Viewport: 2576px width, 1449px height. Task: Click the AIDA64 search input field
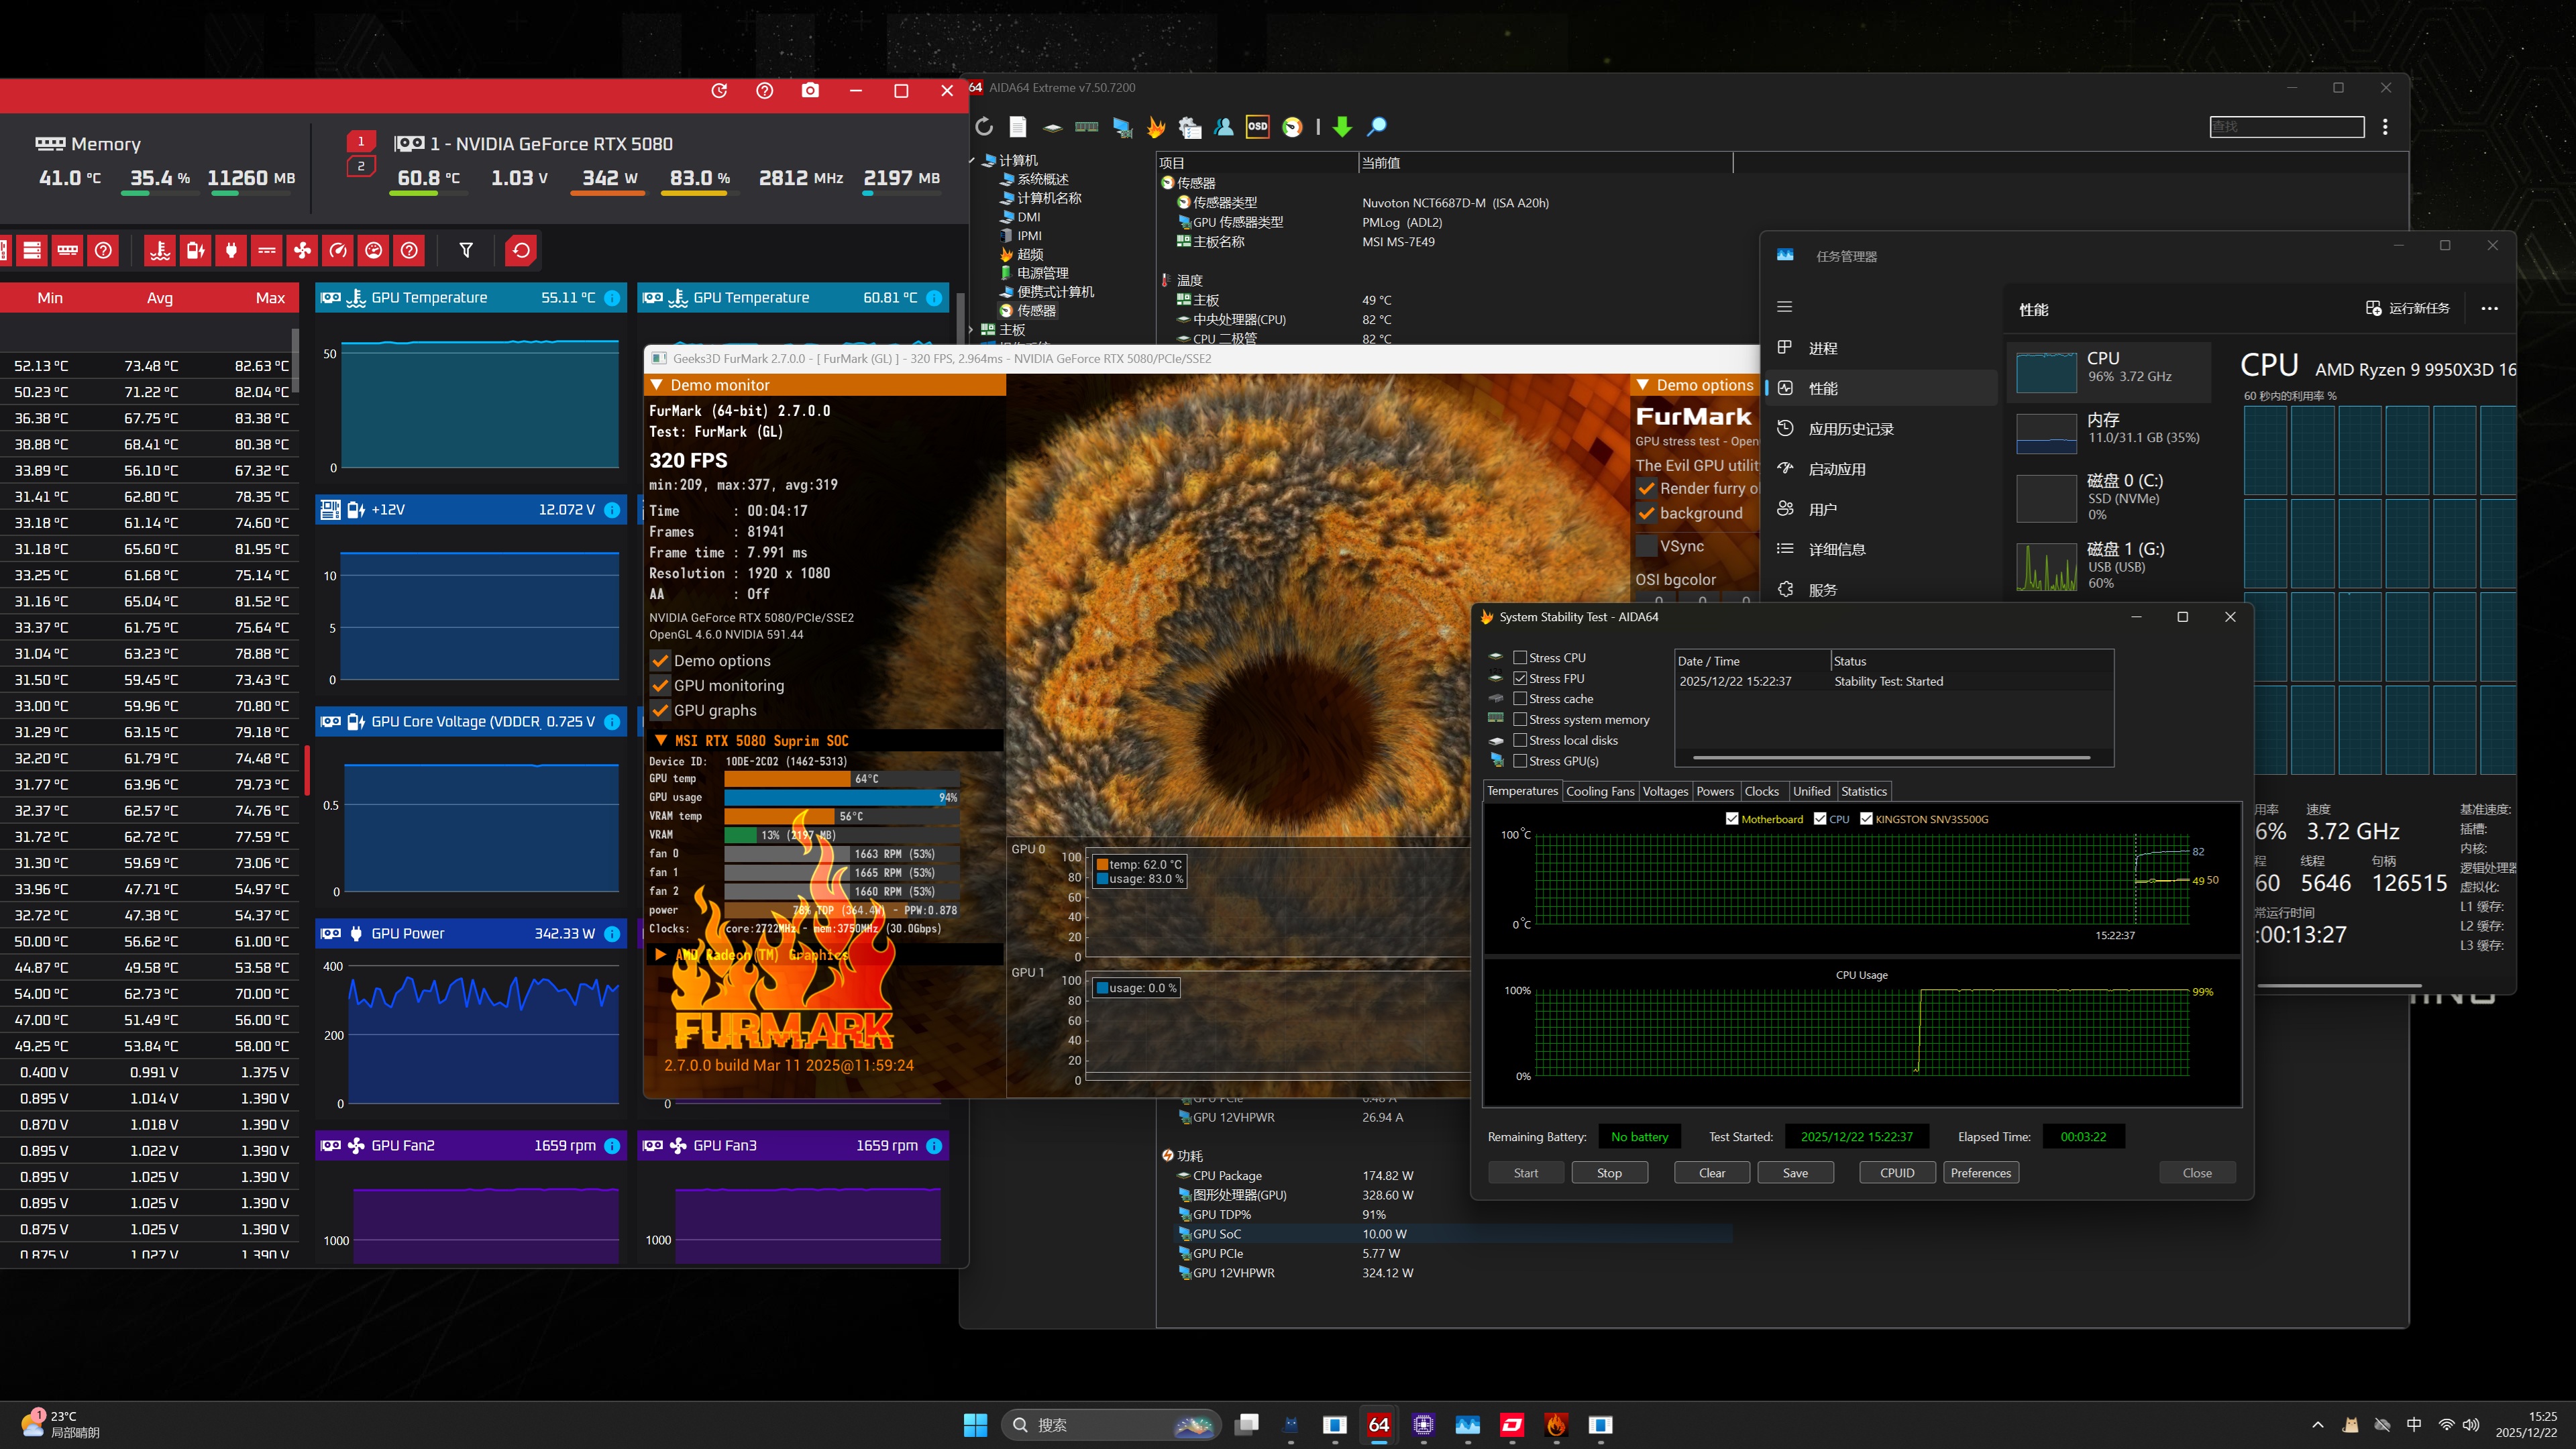(x=2286, y=126)
